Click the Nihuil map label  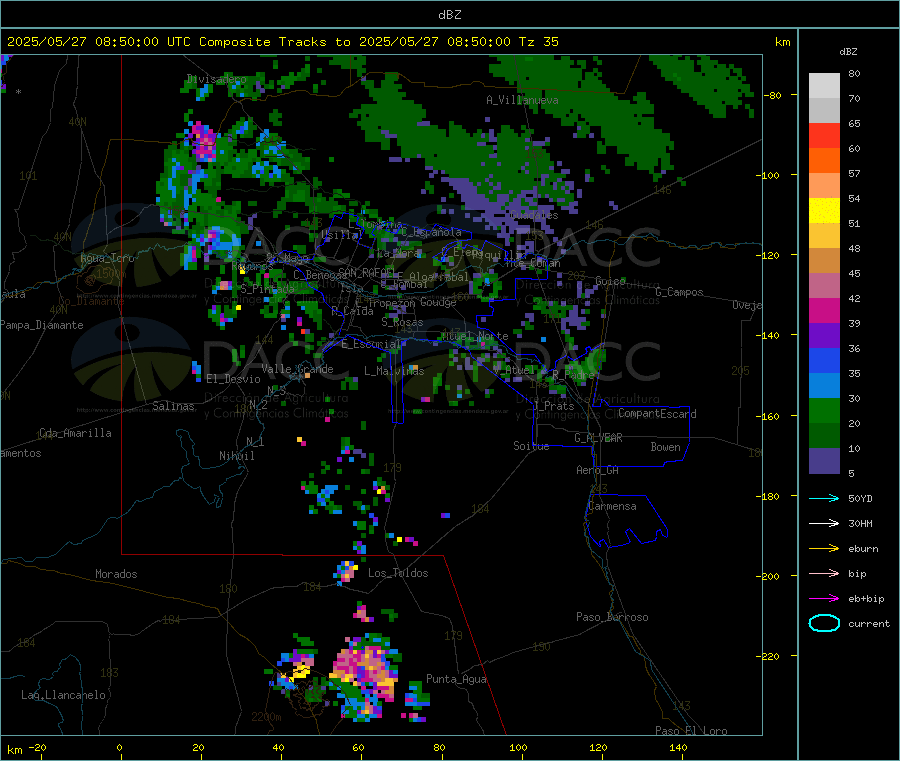point(236,456)
